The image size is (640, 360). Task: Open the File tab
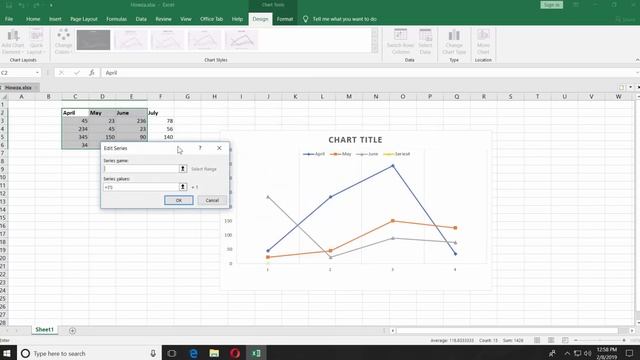tap(9, 19)
